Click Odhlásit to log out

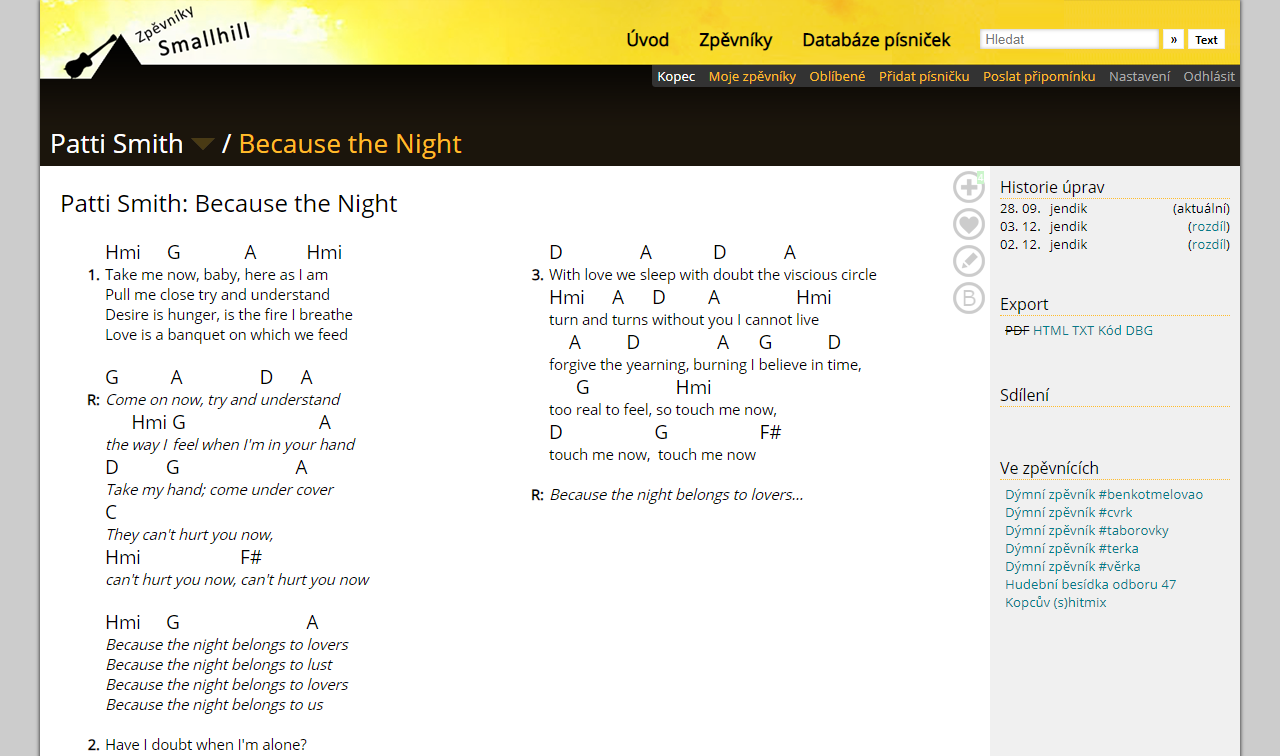click(x=1209, y=76)
